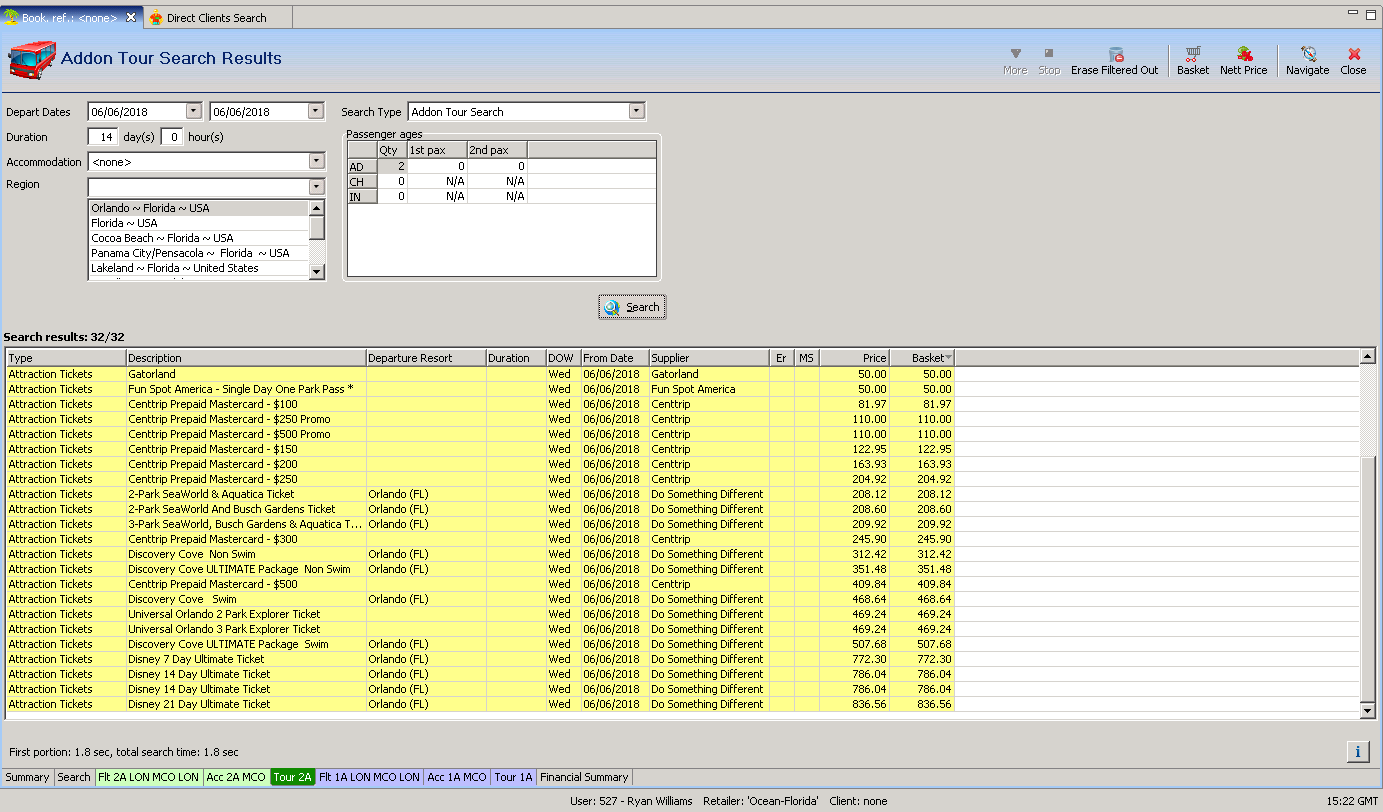Open the first Depart Date picker

194,112
